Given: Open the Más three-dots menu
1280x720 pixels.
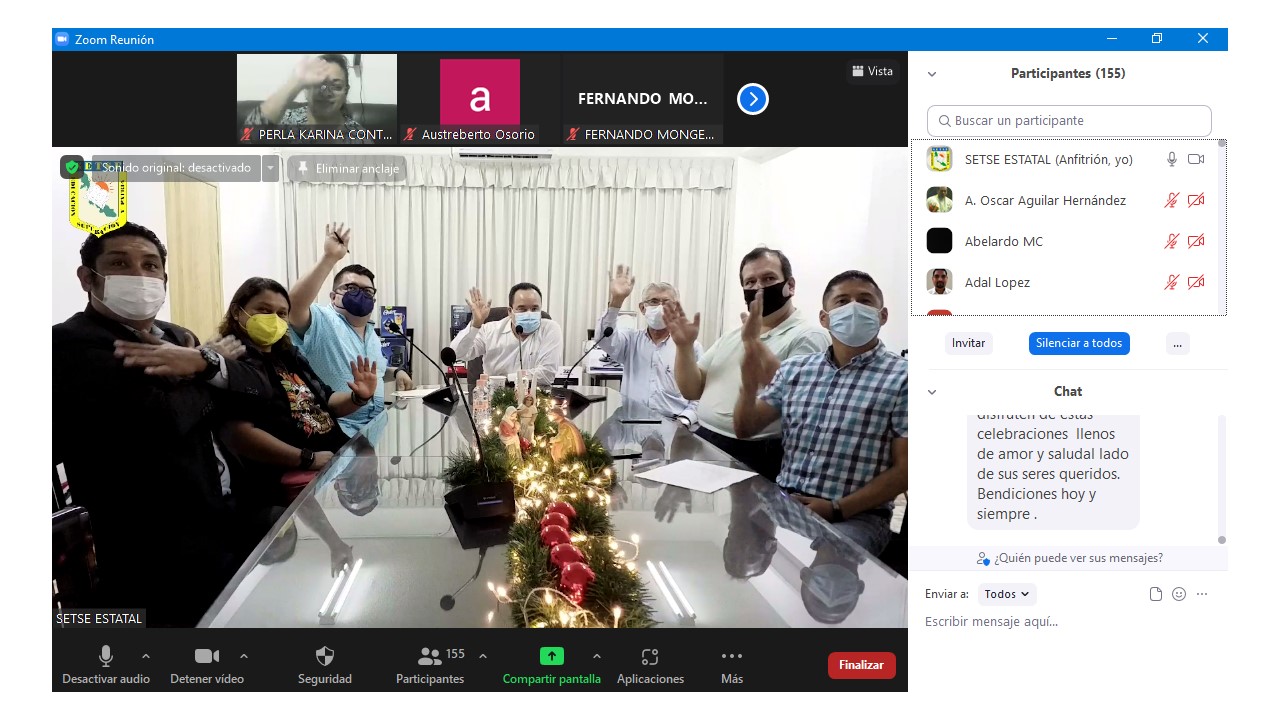Looking at the screenshot, I should coord(732,656).
